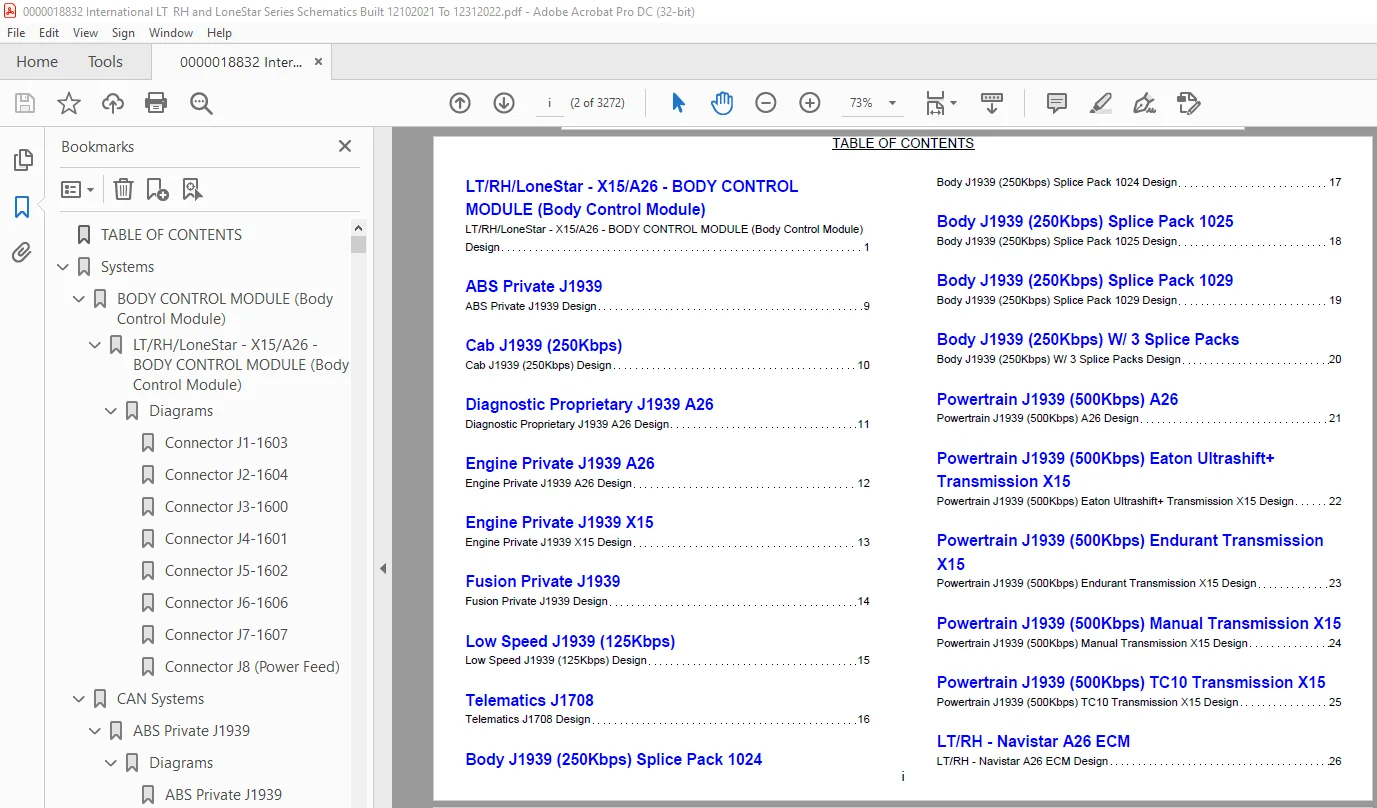The height and width of the screenshot is (808, 1377).
Task: Select the Connector J5-1602 bookmark
Action: [x=226, y=571]
